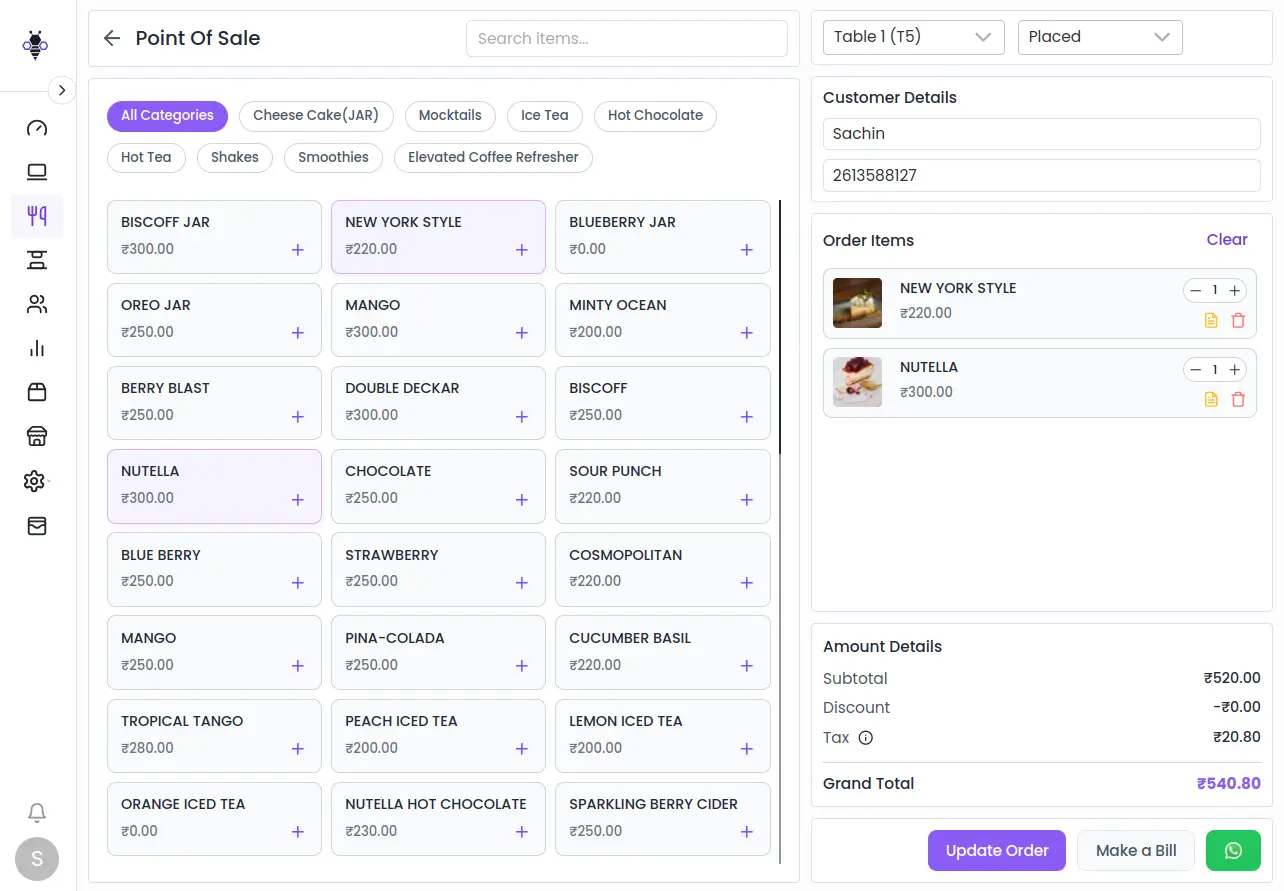Delete NUTELLA item using trash icon
This screenshot has height=891, width=1284.
pyautogui.click(x=1238, y=400)
